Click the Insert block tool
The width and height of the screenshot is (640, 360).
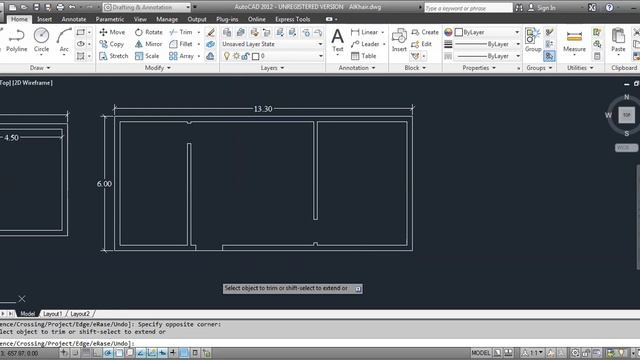399,40
